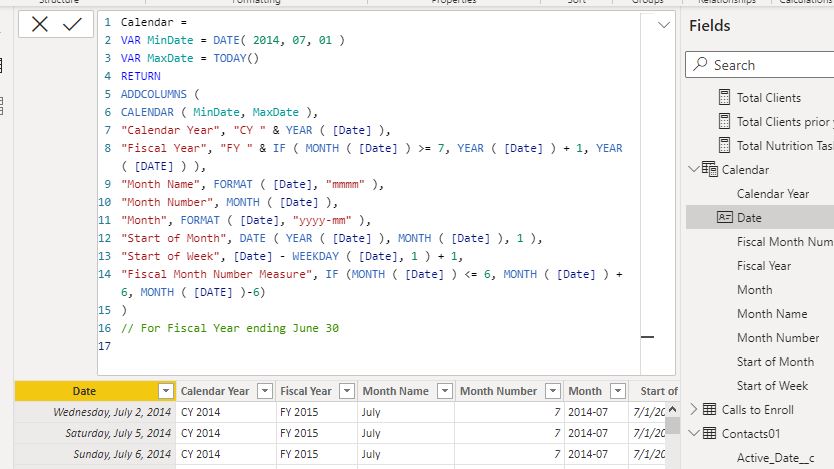Select the Month Name field
The width and height of the screenshot is (834, 469).
(772, 314)
